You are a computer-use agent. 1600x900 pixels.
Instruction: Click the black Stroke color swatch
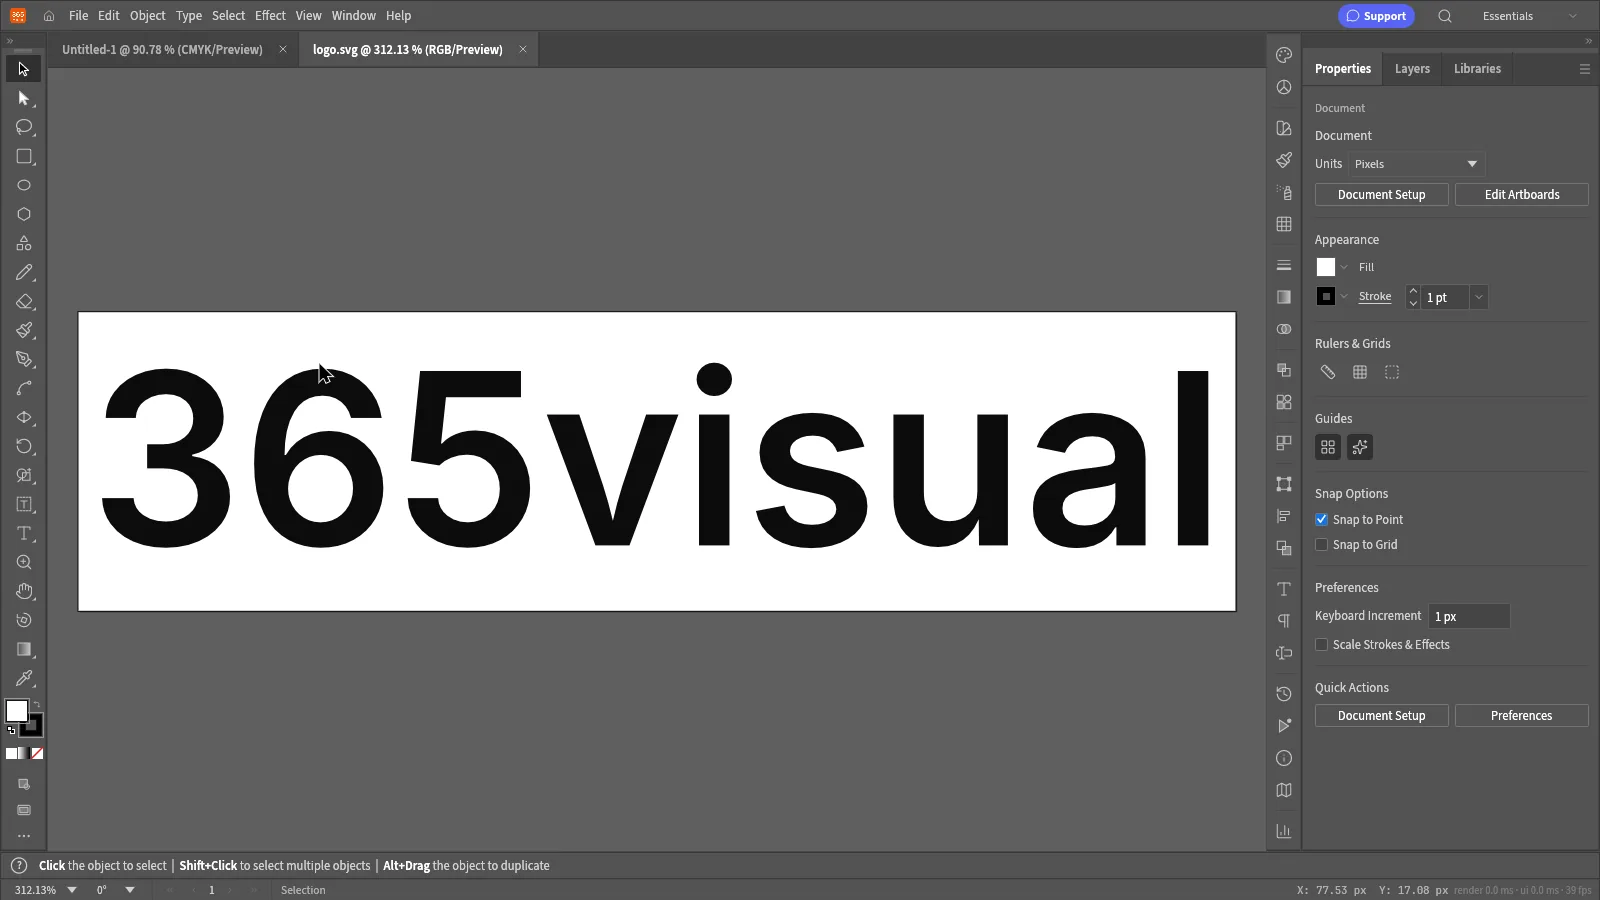pyautogui.click(x=1326, y=296)
